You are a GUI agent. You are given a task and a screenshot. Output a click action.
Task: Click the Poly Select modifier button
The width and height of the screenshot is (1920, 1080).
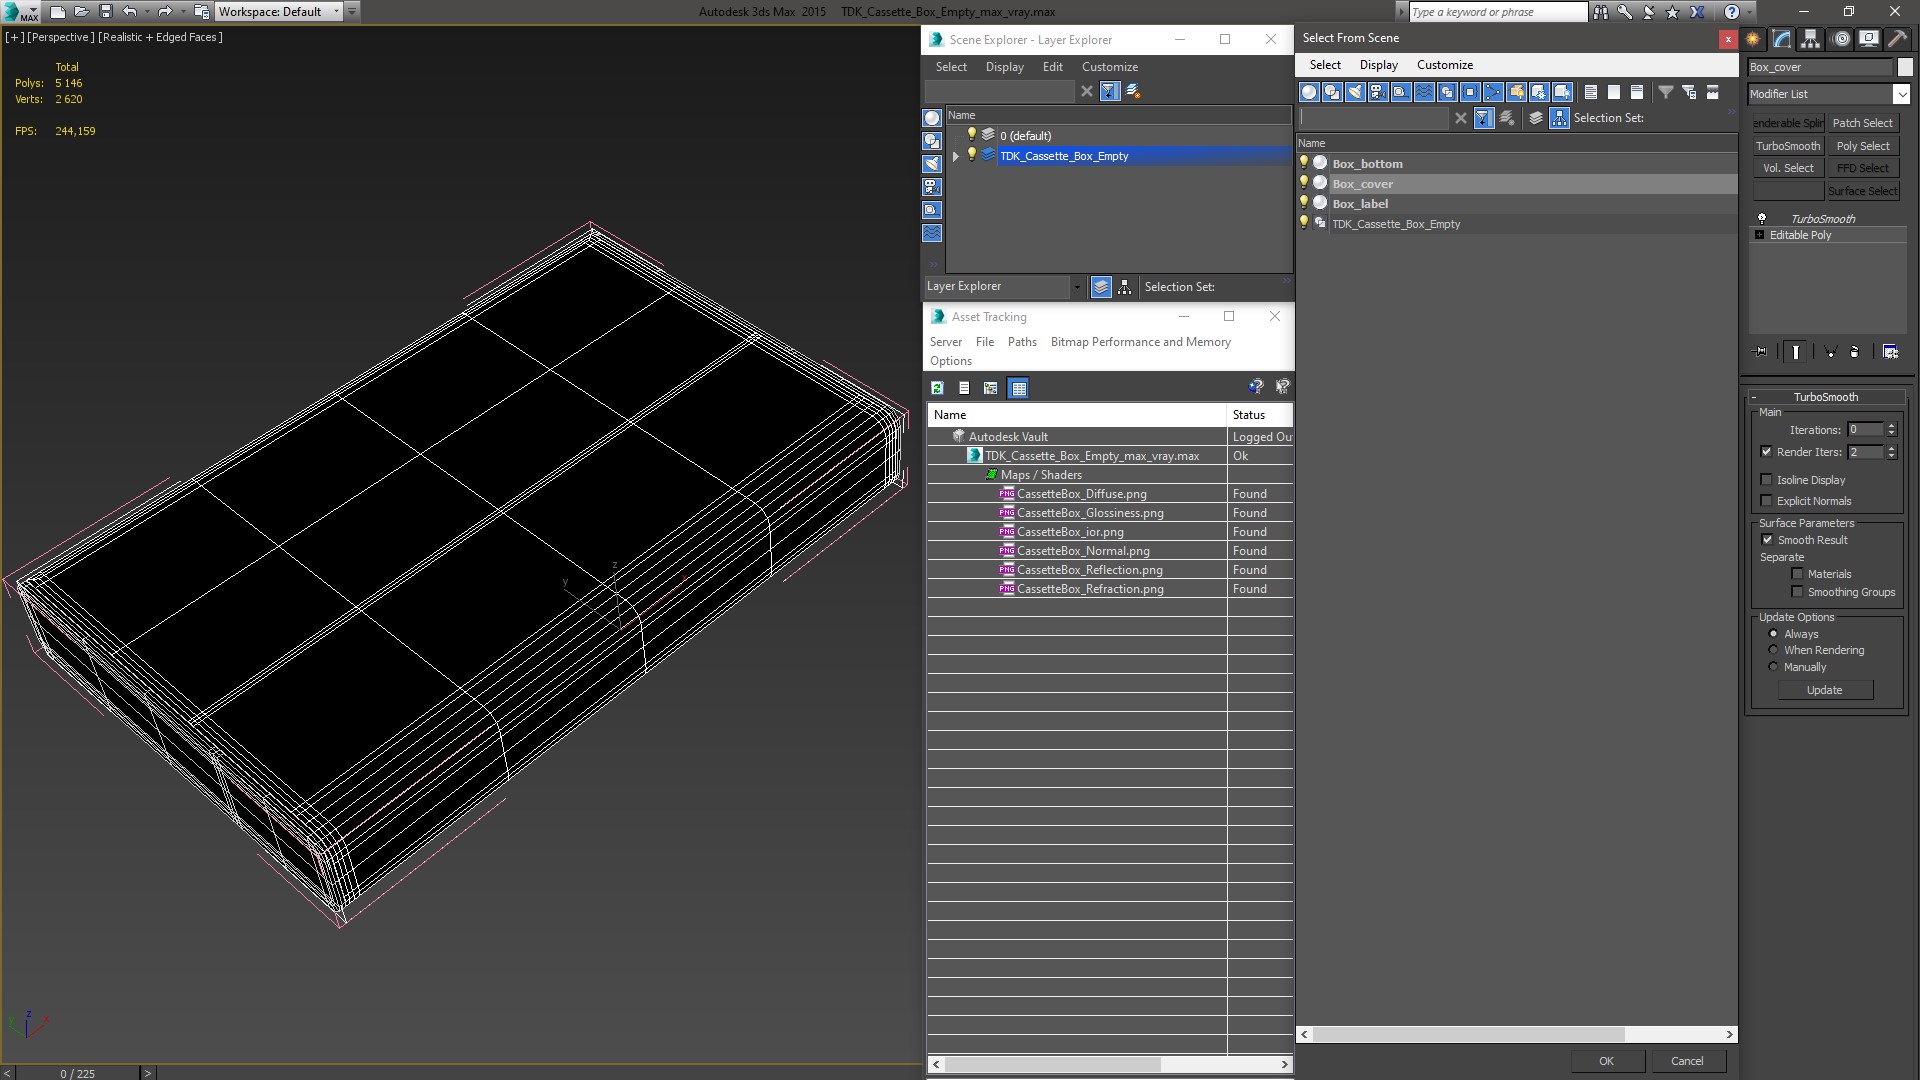pos(1863,146)
